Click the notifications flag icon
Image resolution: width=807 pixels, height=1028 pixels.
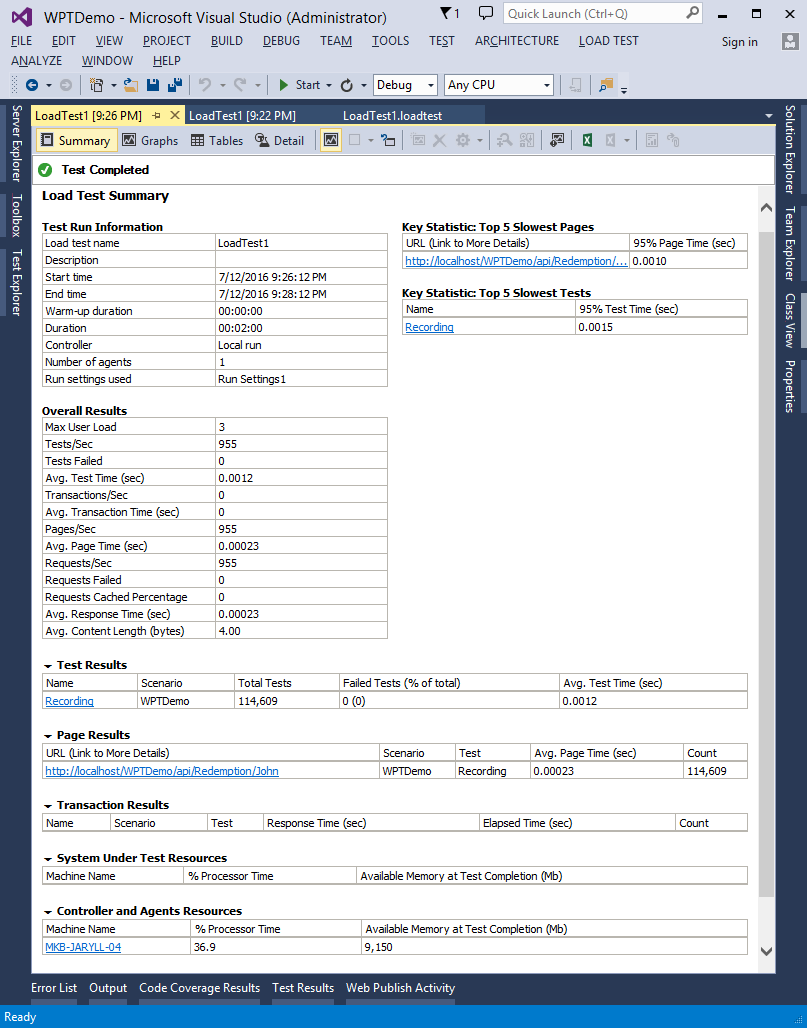[450, 13]
